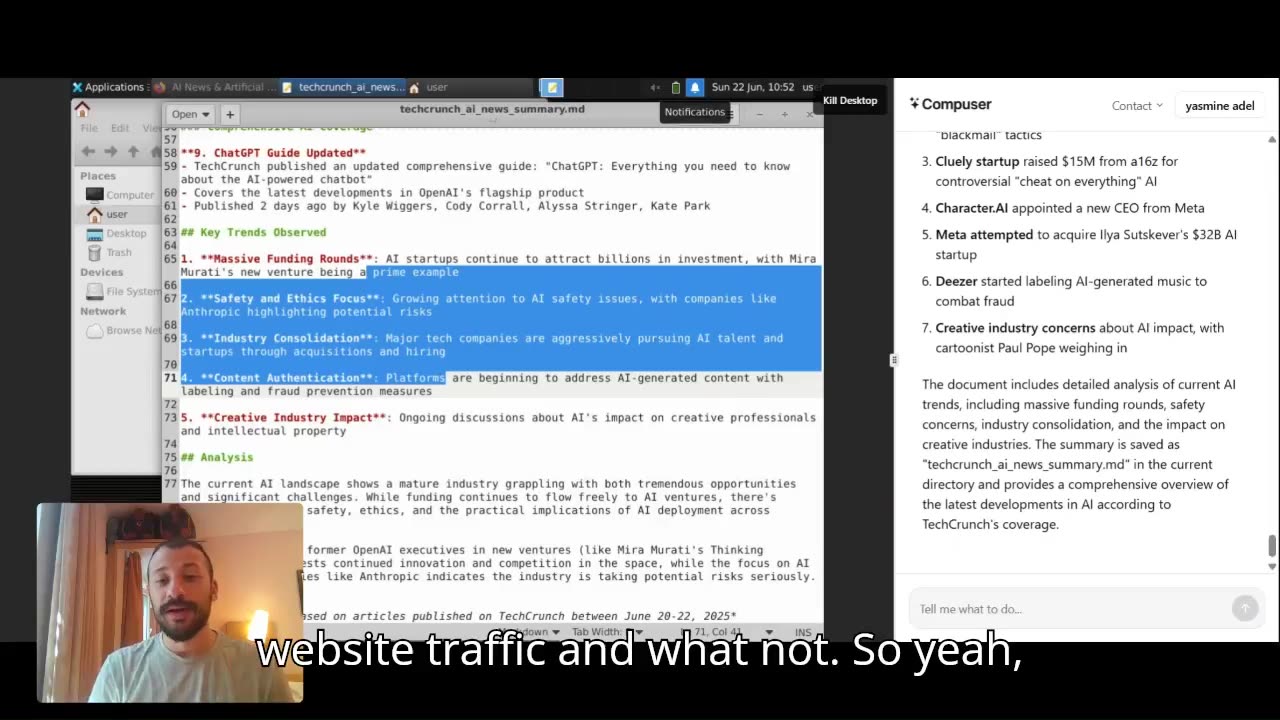Click scroll-up arrow of chat panel scrollbar
This screenshot has width=1280, height=720.
click(1272, 139)
